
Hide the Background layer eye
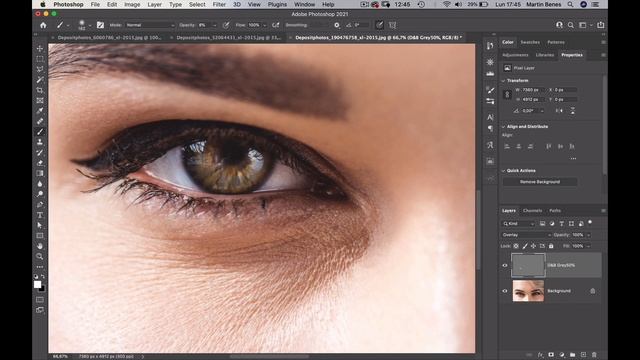pos(505,291)
